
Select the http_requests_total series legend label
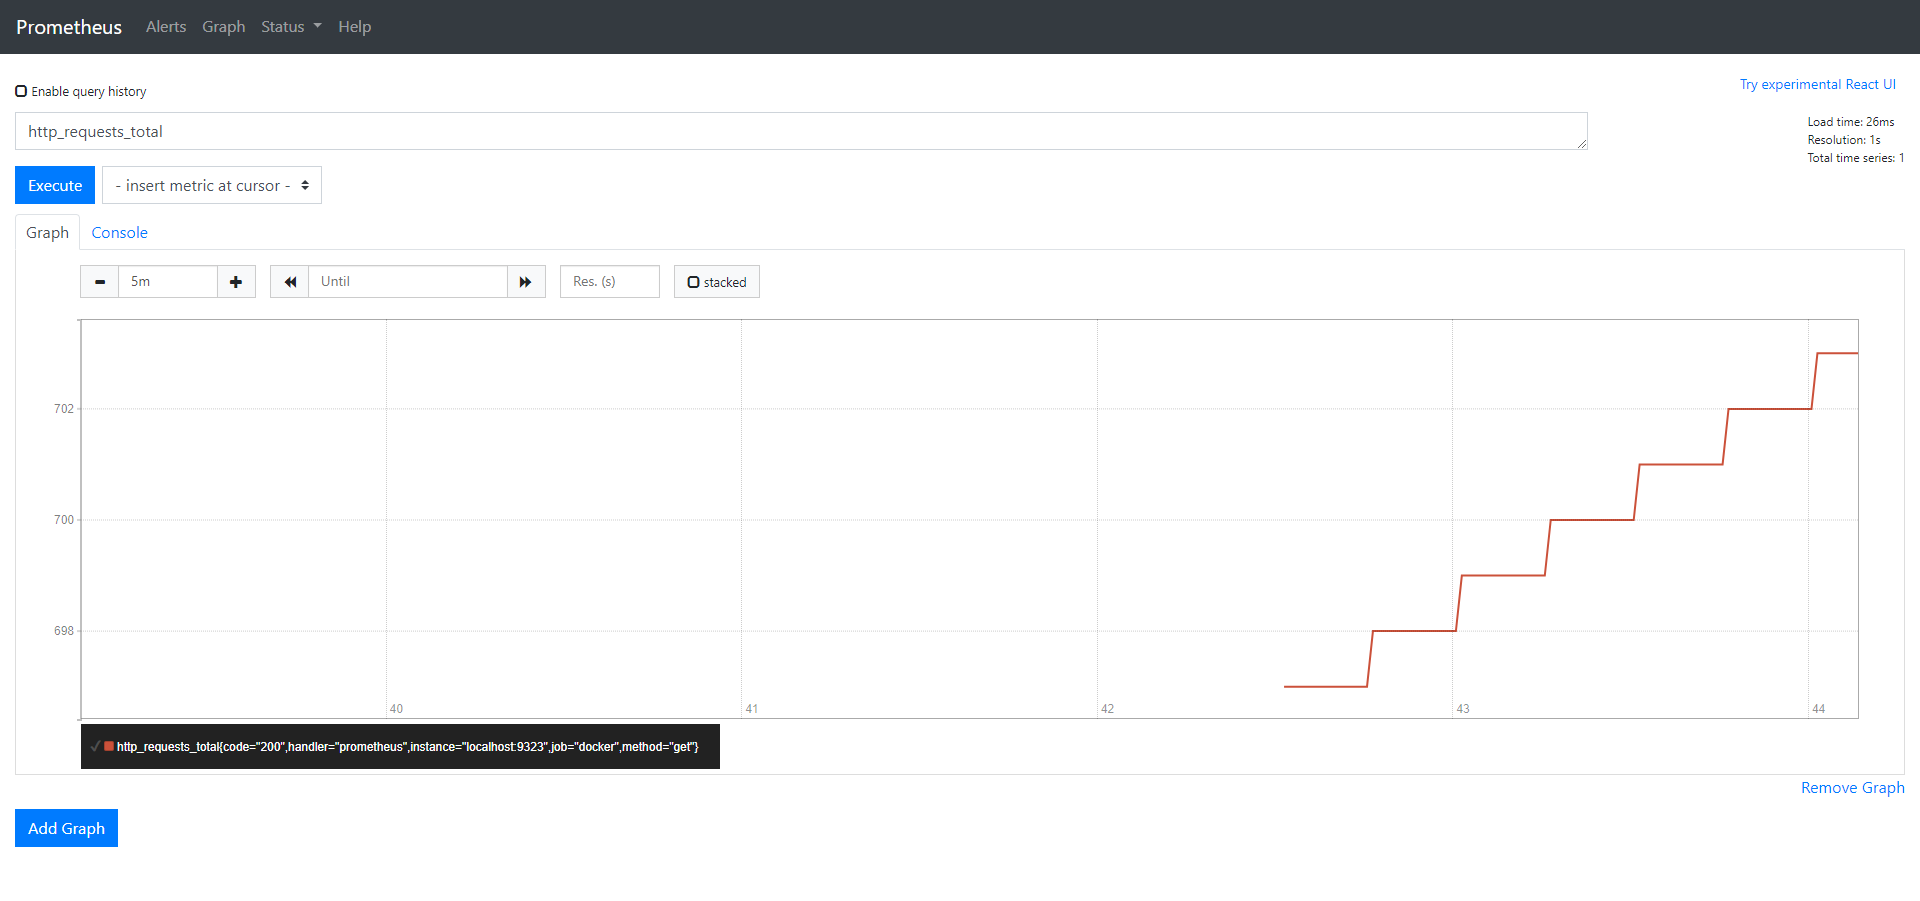[x=407, y=747]
